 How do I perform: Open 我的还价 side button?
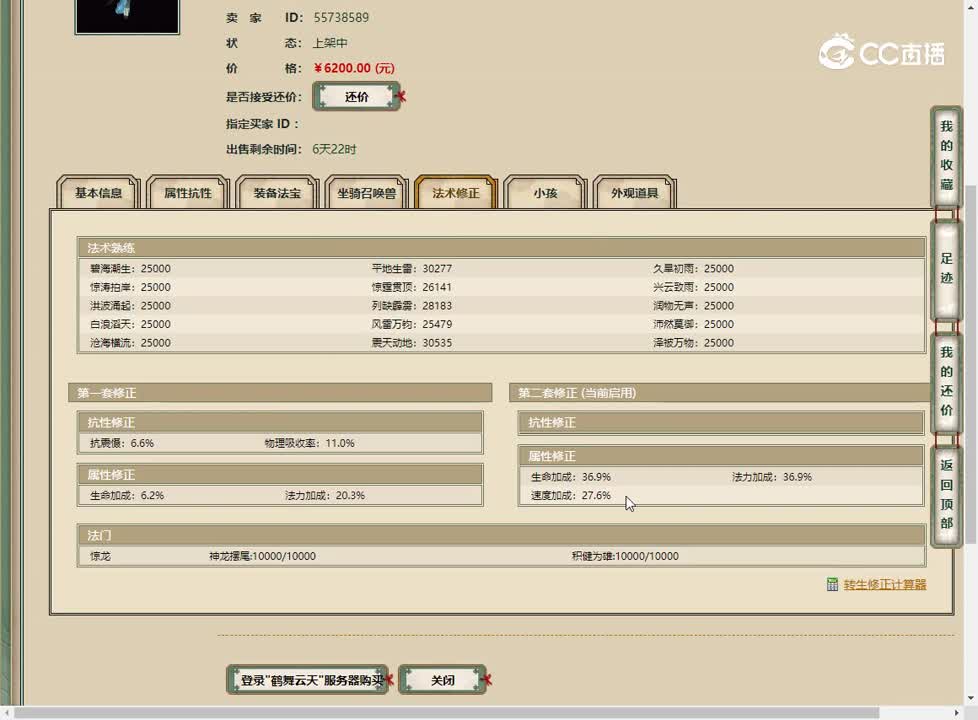(x=946, y=381)
